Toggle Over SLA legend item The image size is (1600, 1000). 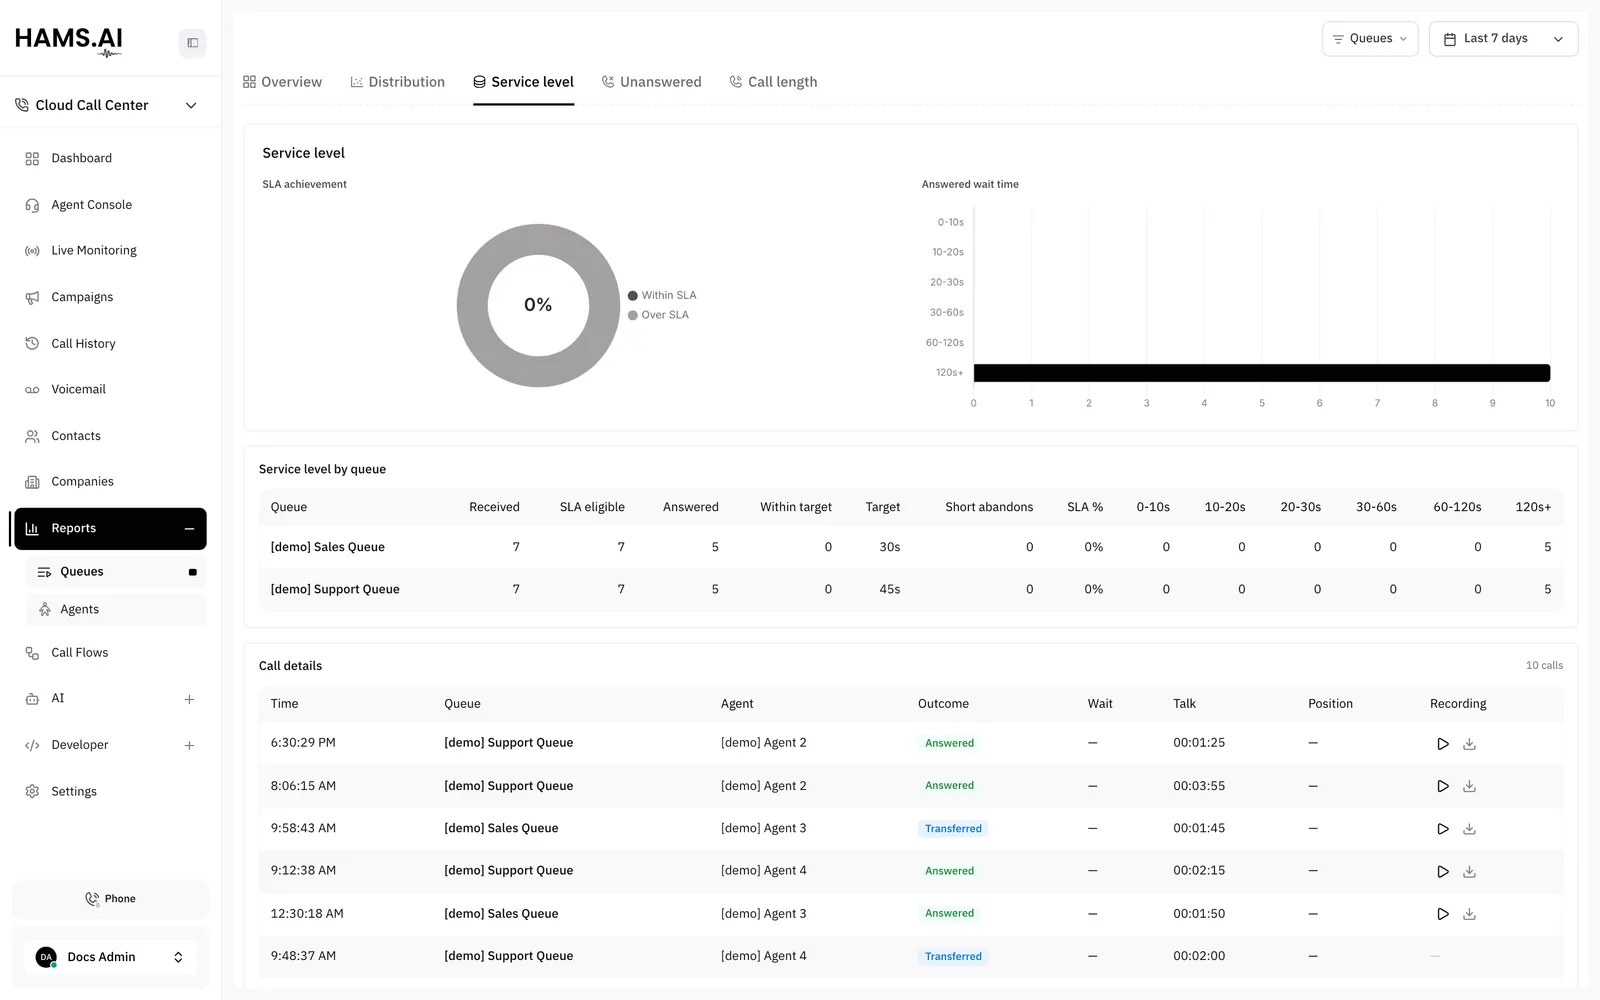tap(658, 315)
